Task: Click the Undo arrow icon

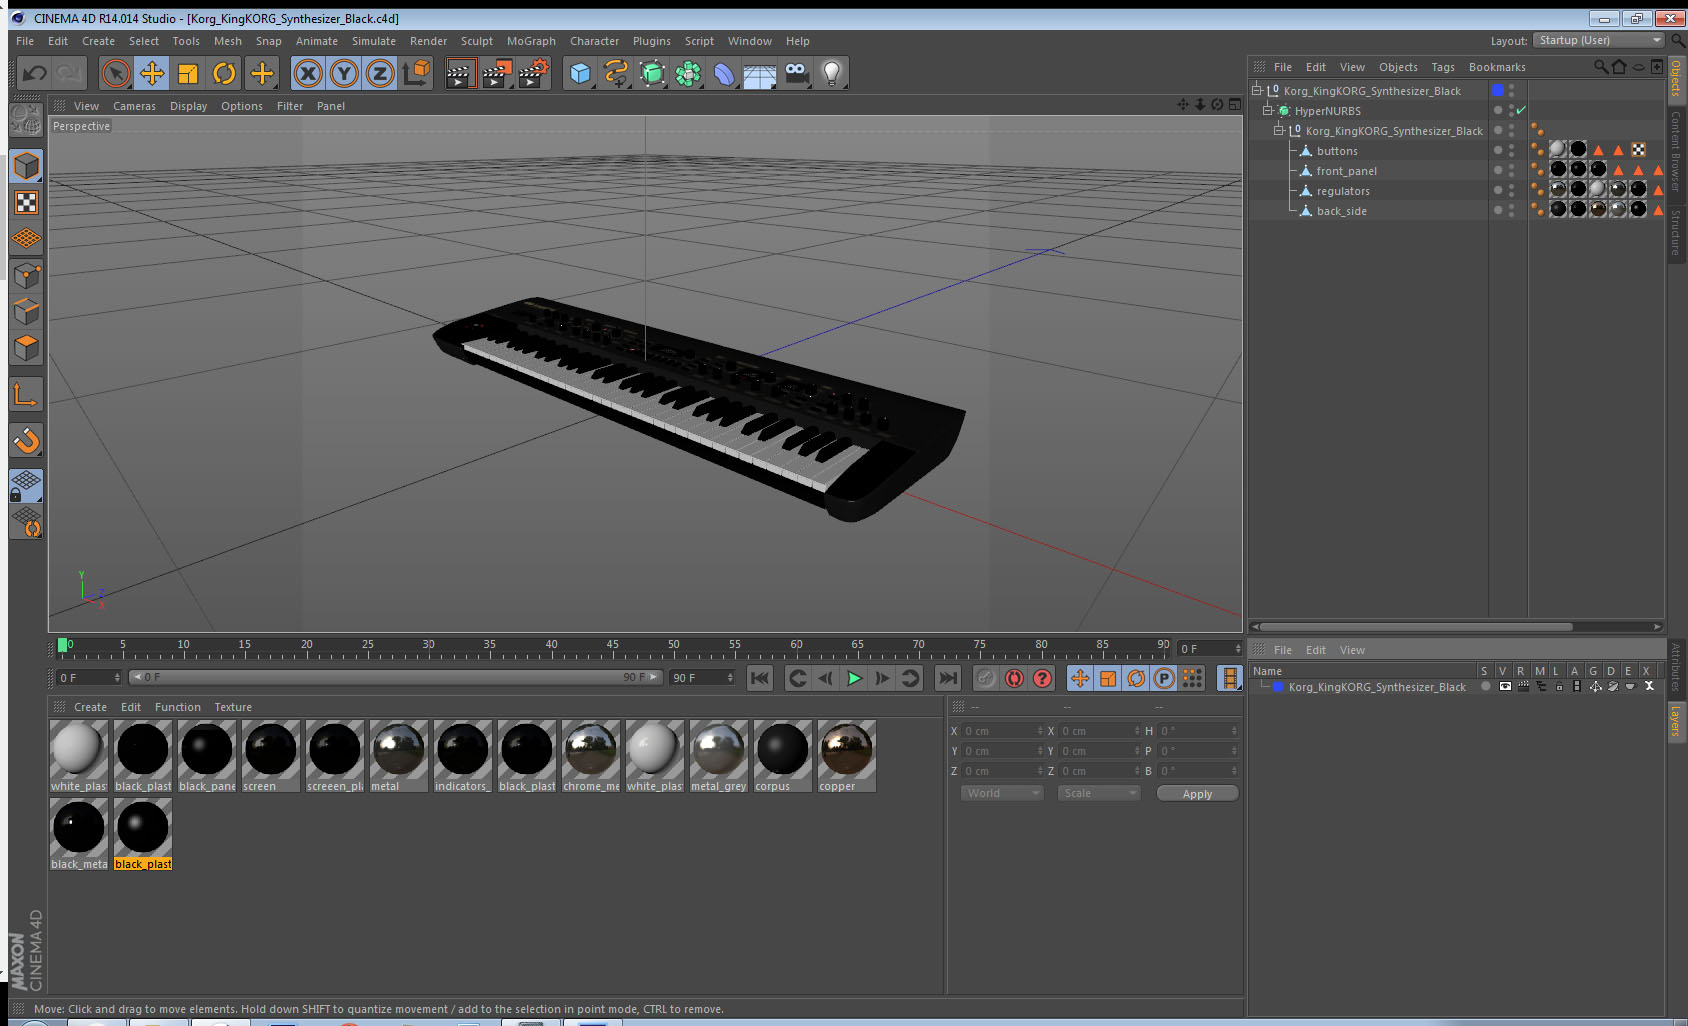Action: coord(35,73)
